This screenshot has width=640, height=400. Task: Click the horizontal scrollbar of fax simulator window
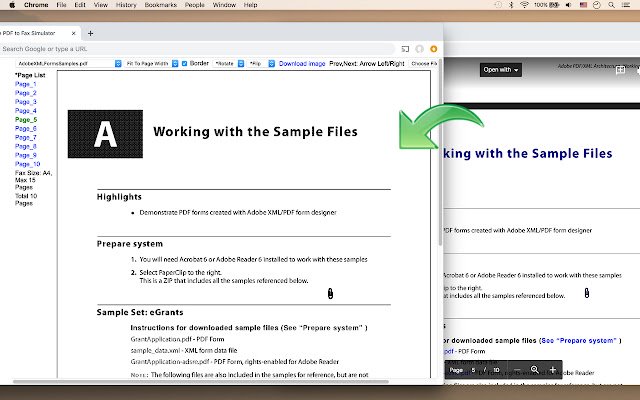[200, 382]
